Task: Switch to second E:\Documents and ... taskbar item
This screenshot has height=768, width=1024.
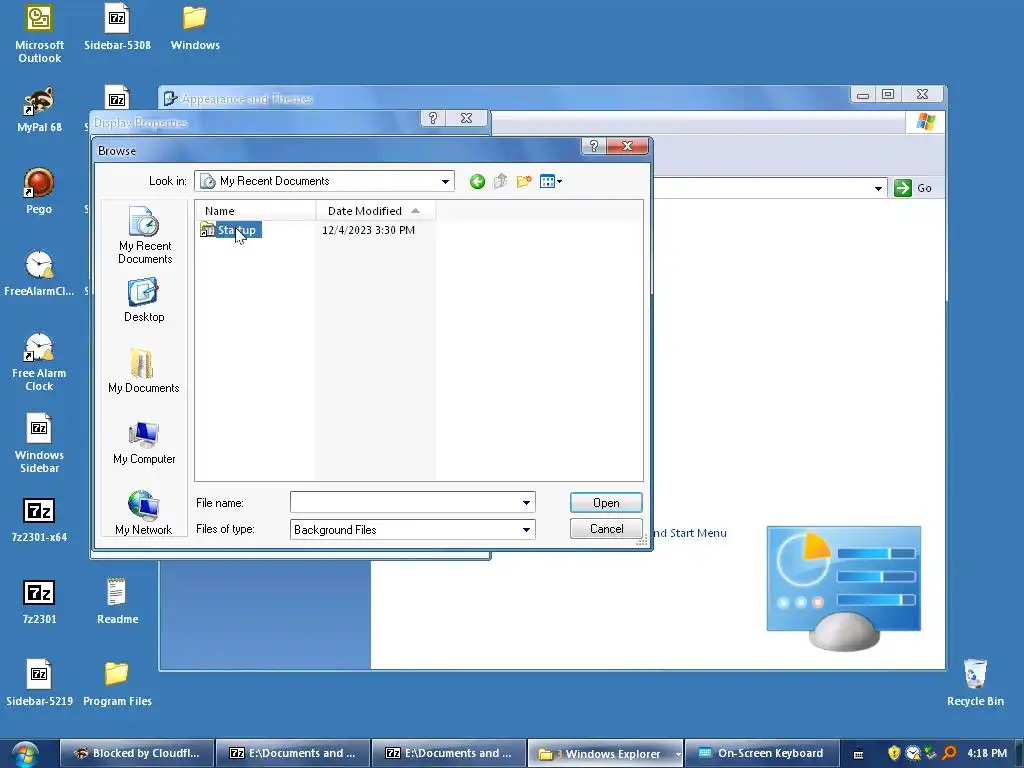Action: point(449,754)
